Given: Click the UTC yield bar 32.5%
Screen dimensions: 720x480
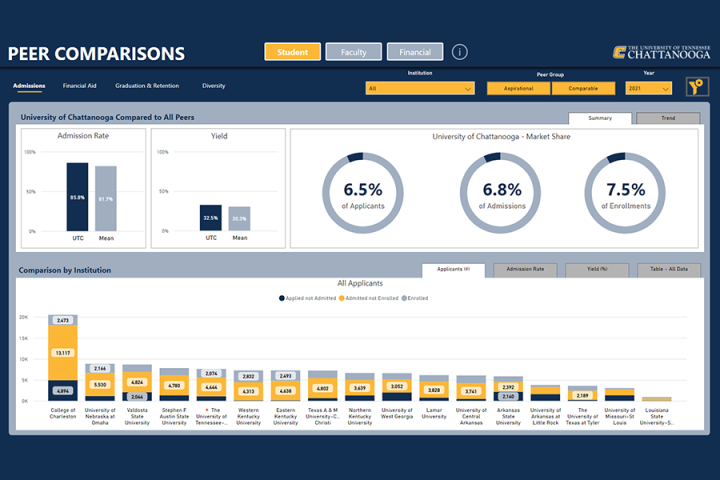Looking at the screenshot, I should [x=211, y=218].
